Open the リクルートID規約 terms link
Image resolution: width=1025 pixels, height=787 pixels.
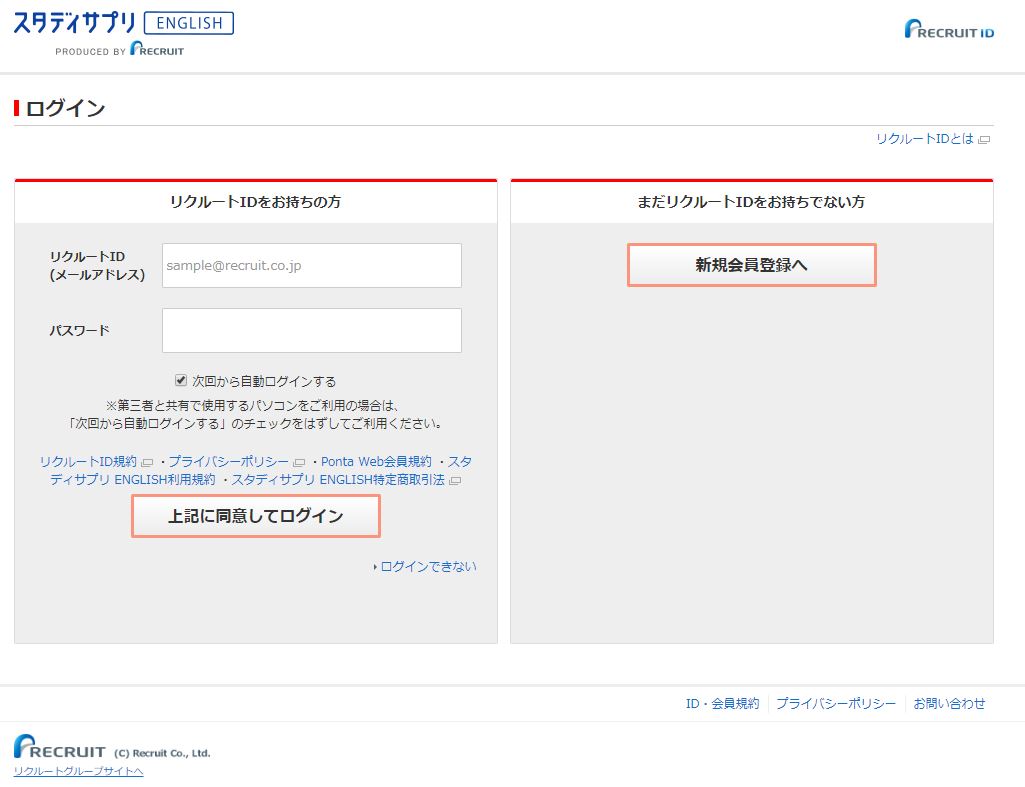[88, 462]
